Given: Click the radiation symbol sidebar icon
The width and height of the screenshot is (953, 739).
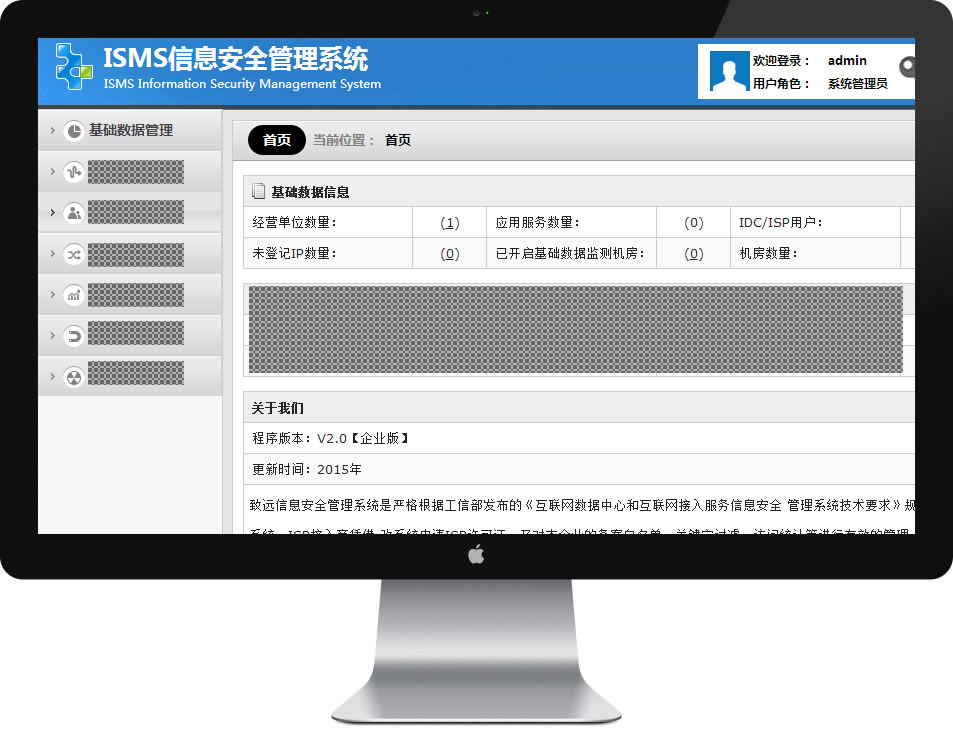Looking at the screenshot, I should [x=73, y=377].
